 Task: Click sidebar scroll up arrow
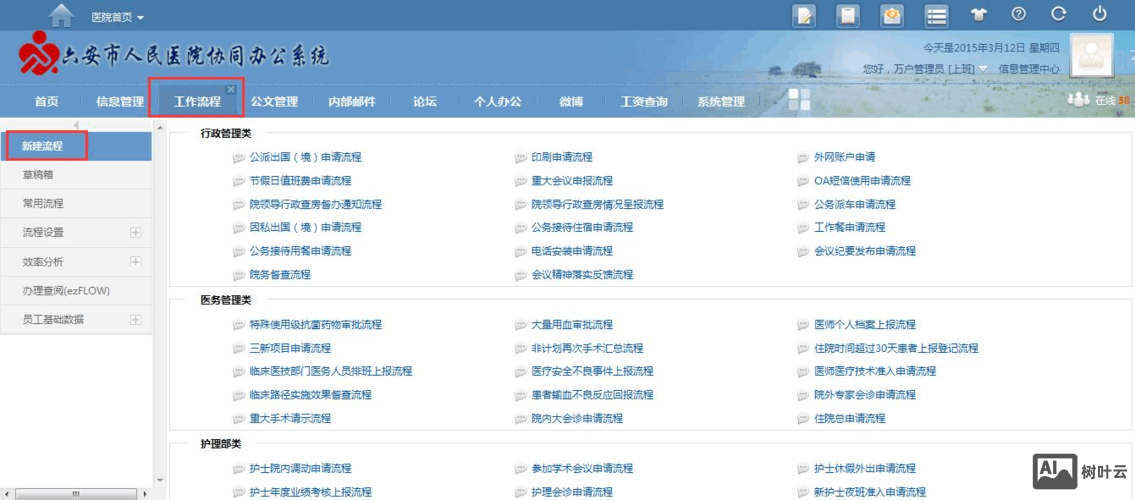(161, 128)
